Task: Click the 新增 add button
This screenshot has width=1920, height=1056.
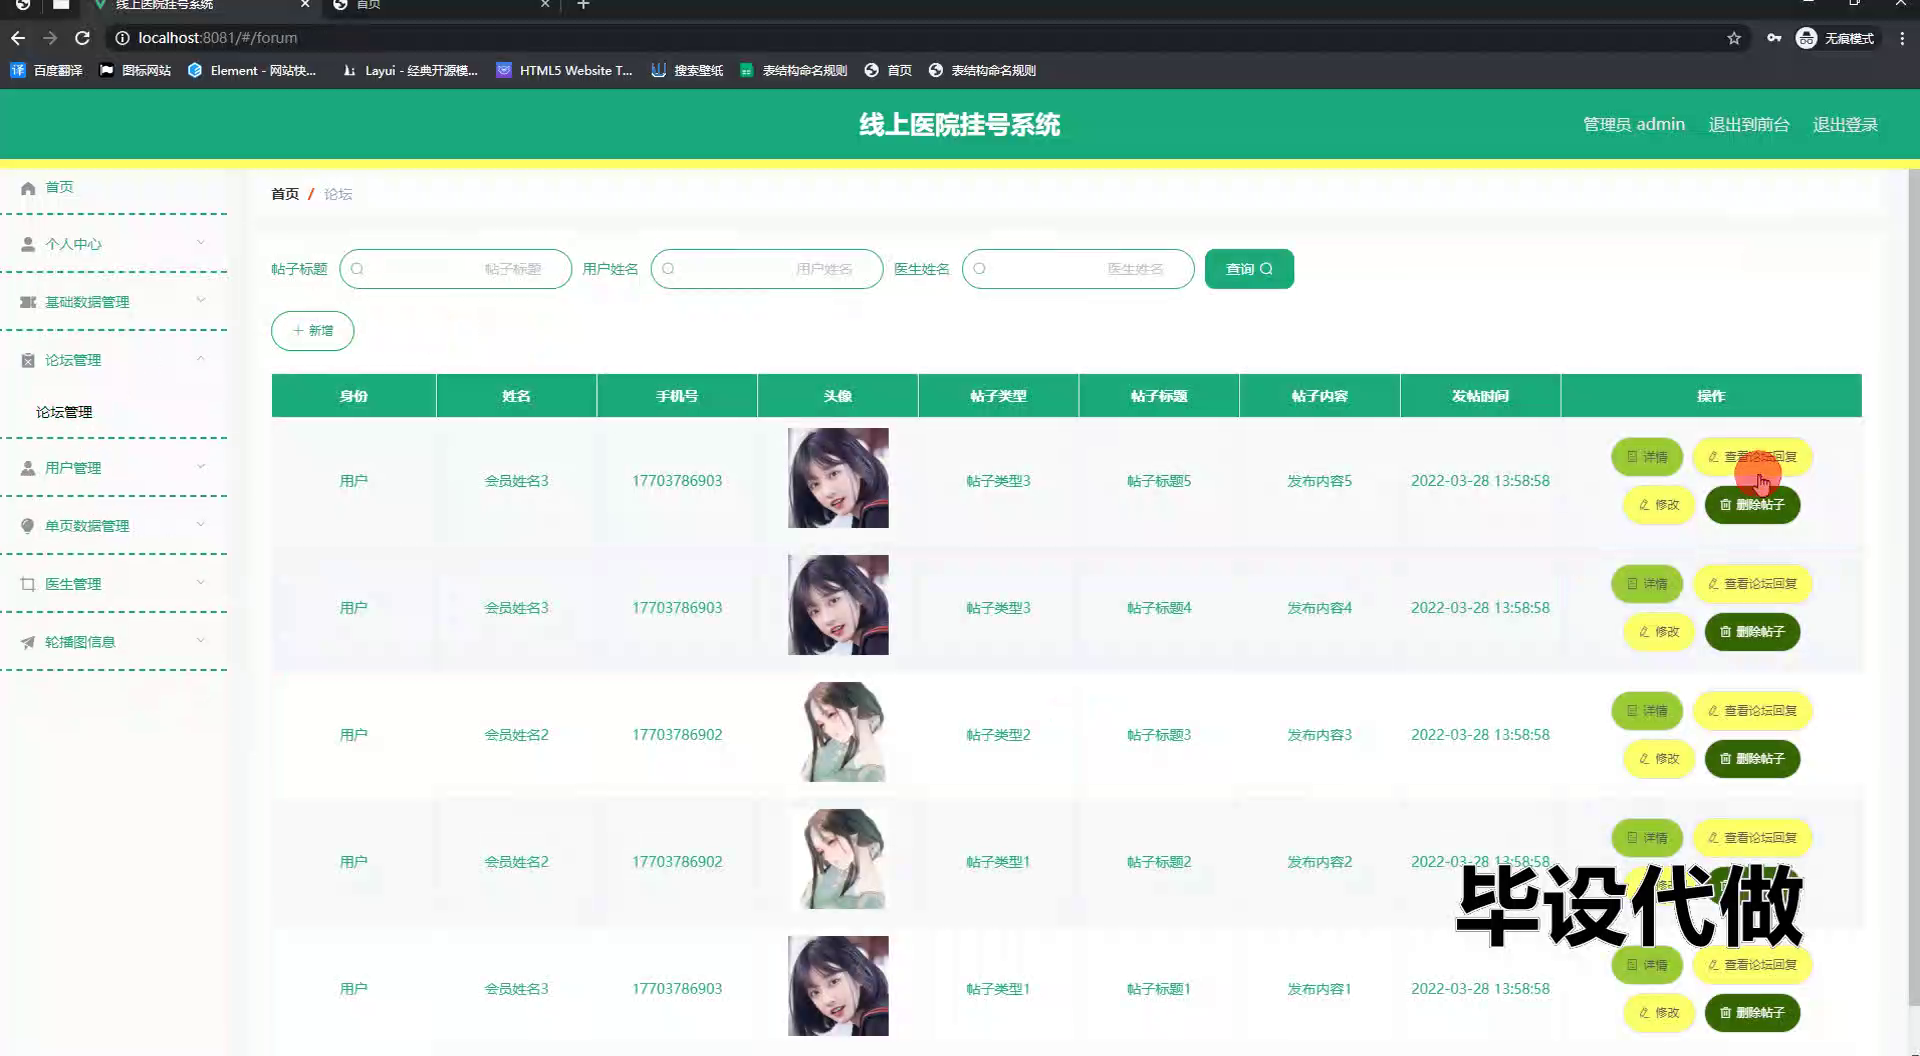Action: point(313,331)
